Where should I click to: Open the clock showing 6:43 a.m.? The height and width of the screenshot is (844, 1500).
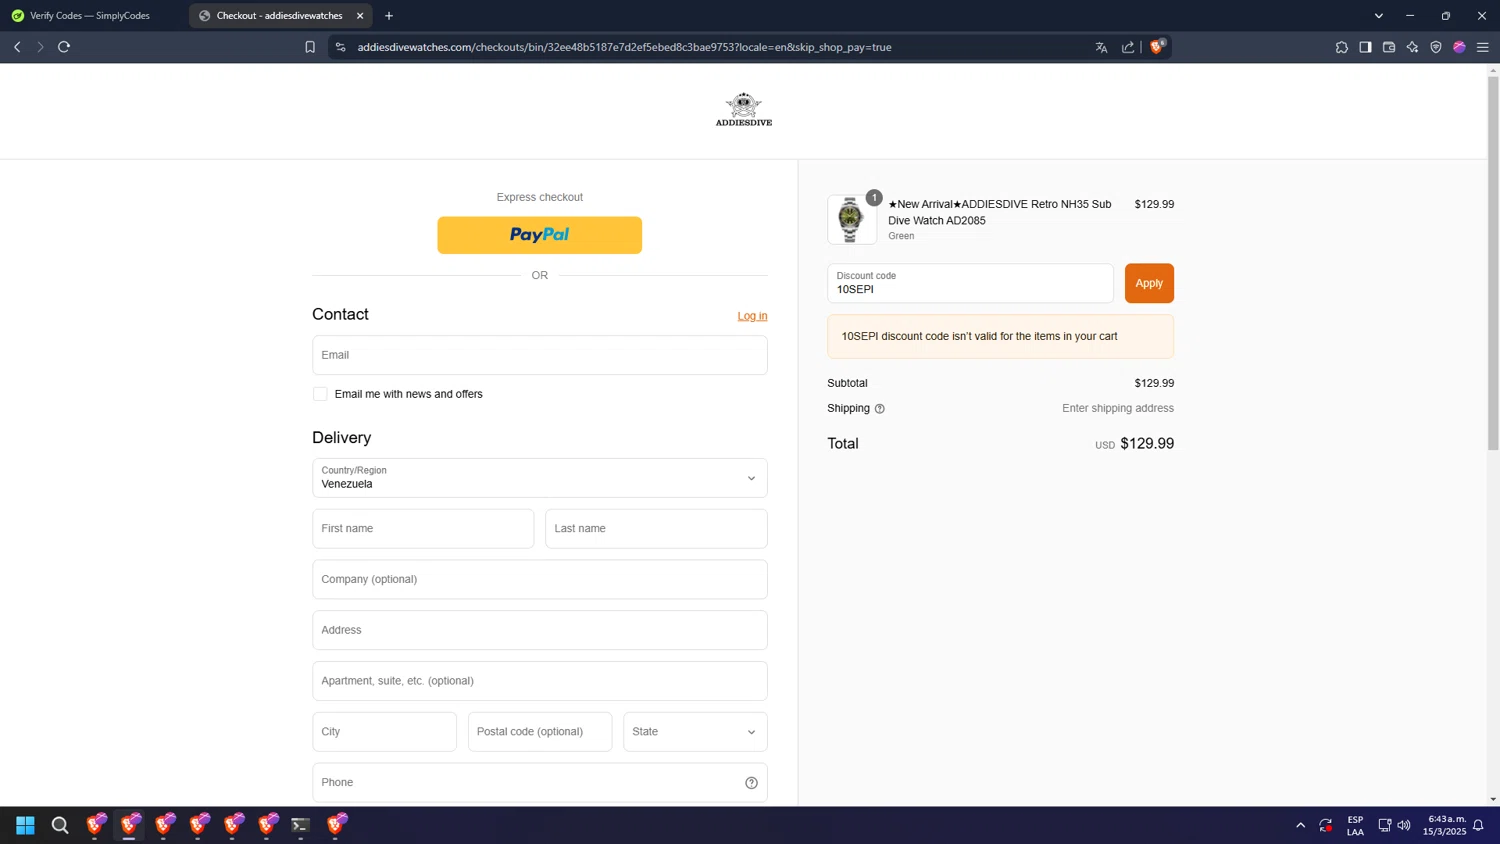(1446, 825)
